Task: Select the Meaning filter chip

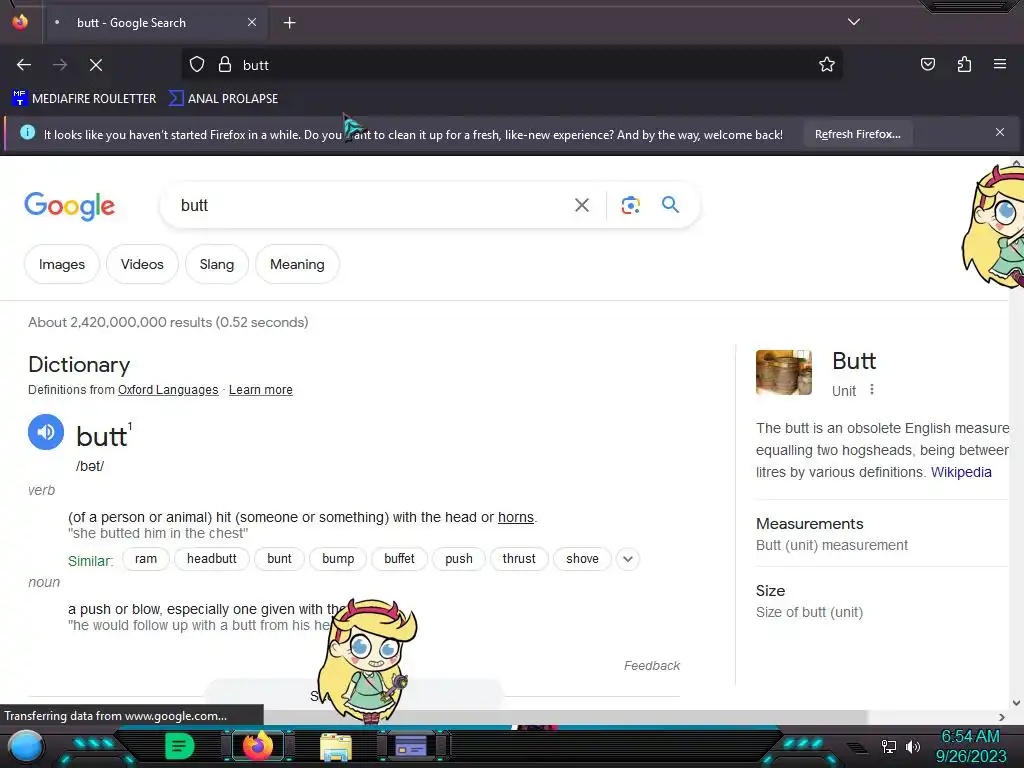Action: pyautogui.click(x=297, y=264)
